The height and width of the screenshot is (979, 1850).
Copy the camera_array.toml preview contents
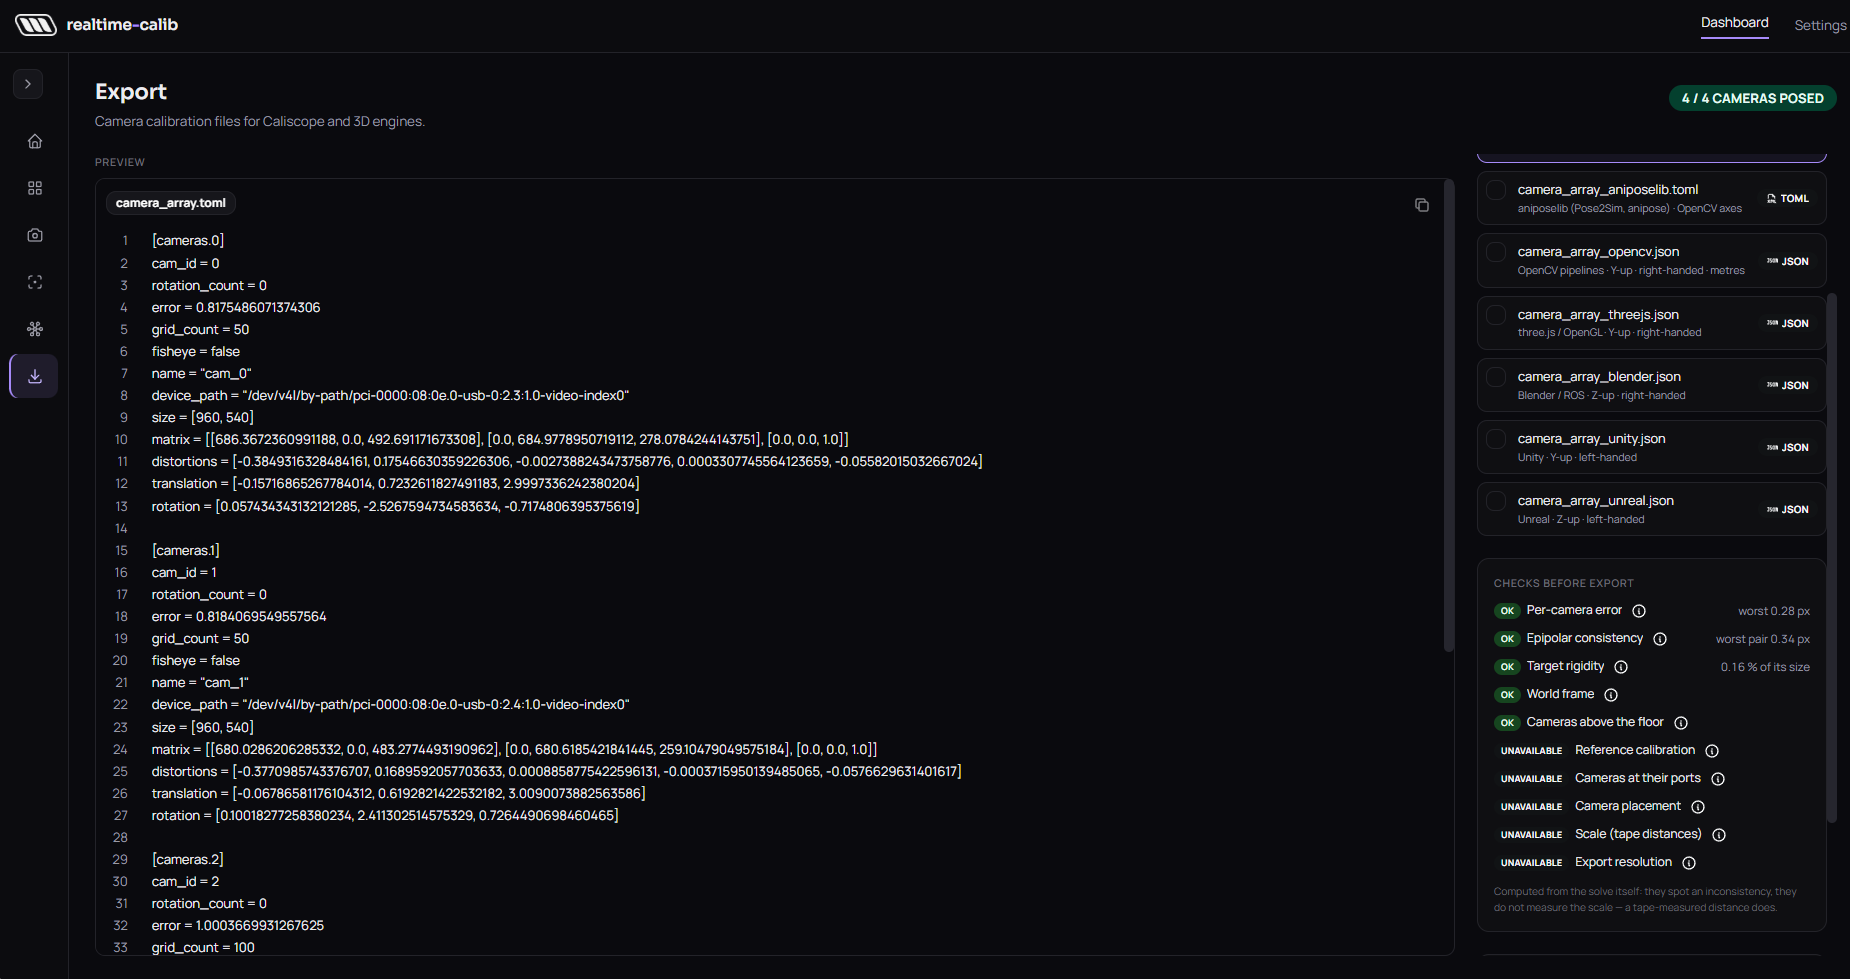pos(1421,205)
